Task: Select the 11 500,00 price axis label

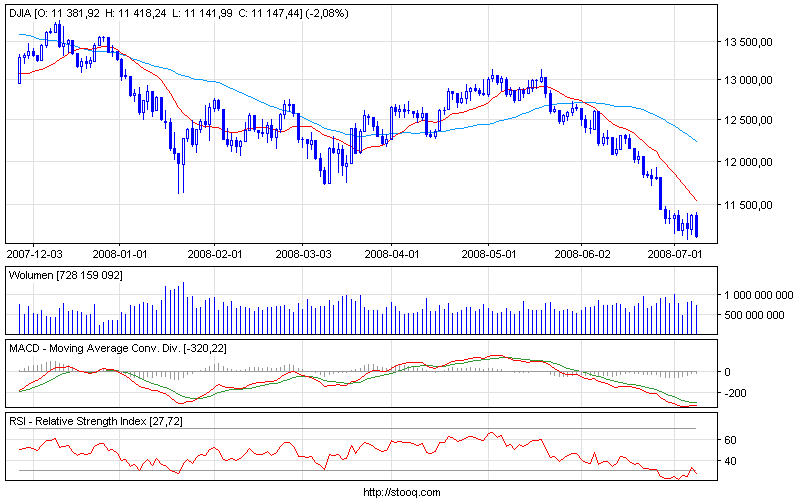Action: pos(748,205)
